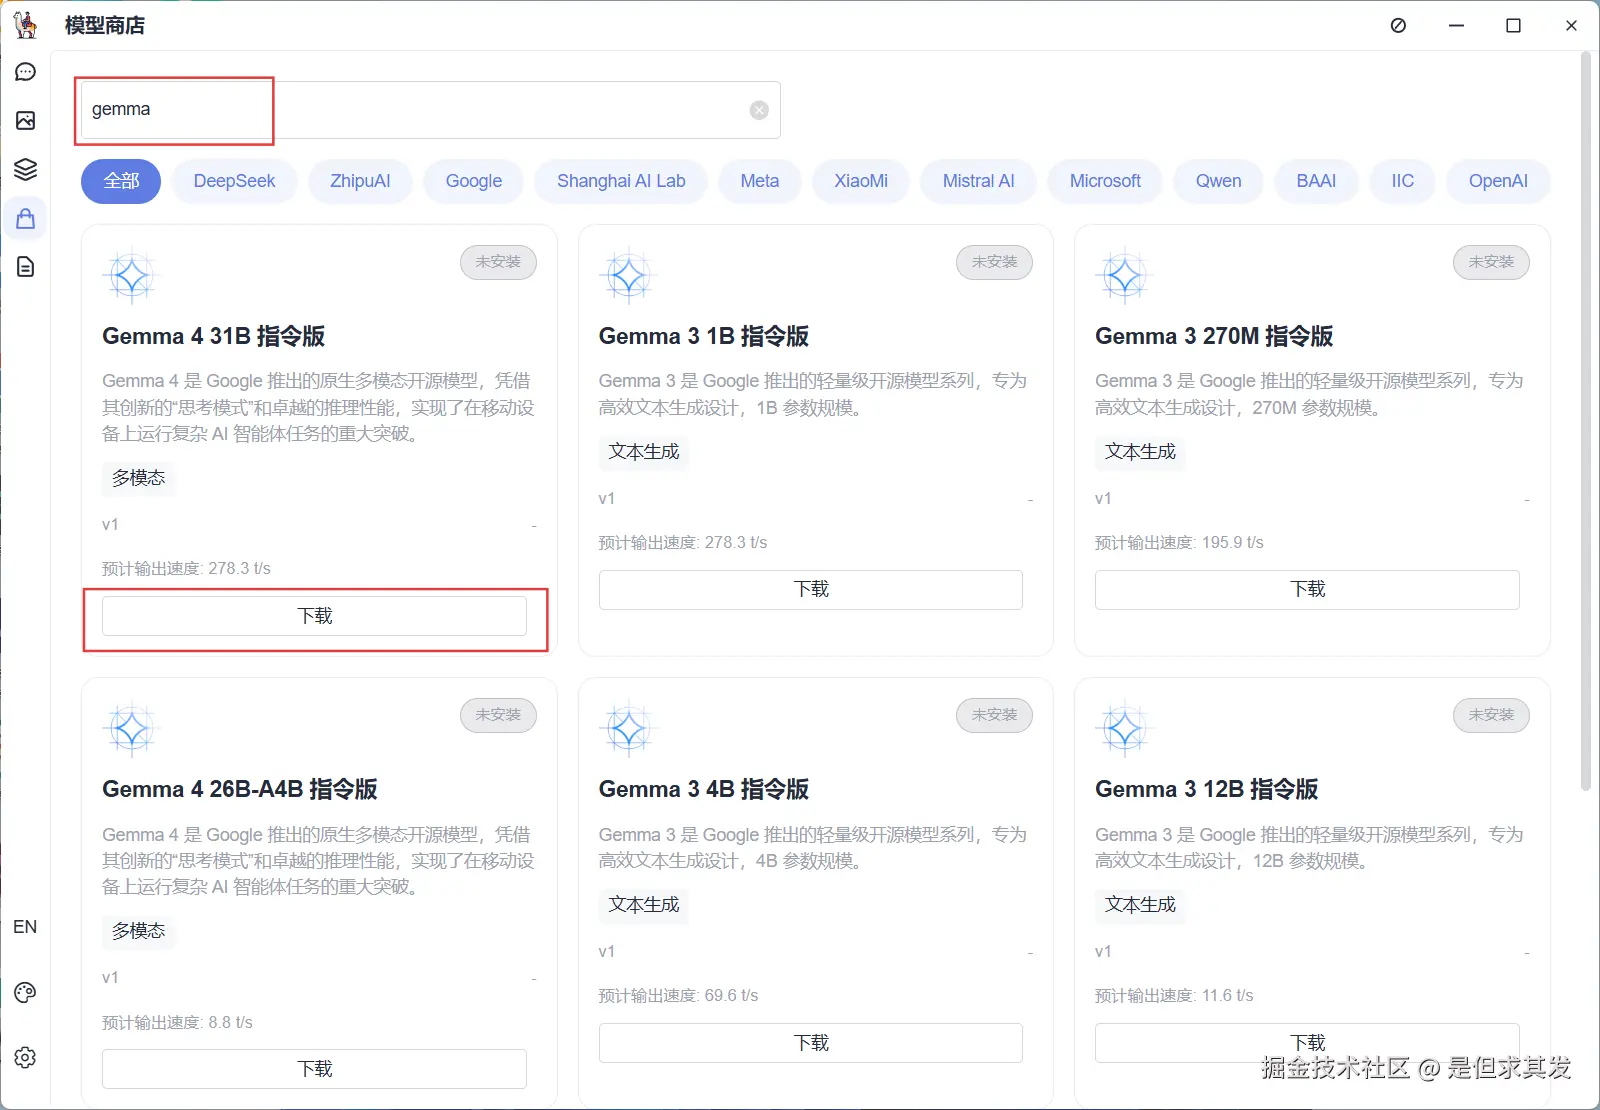Select the model store shopping bag icon
This screenshot has width=1600, height=1110.
[25, 218]
